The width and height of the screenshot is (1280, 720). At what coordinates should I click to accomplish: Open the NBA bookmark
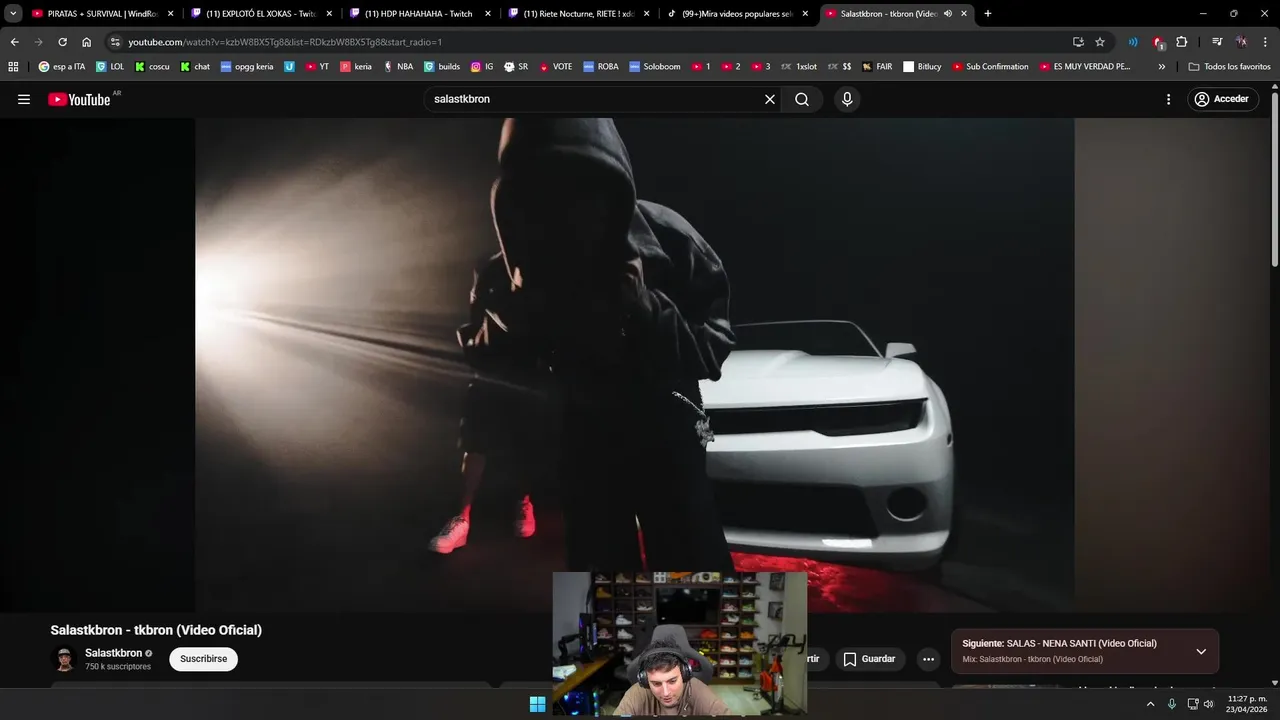pyautogui.click(x=398, y=67)
